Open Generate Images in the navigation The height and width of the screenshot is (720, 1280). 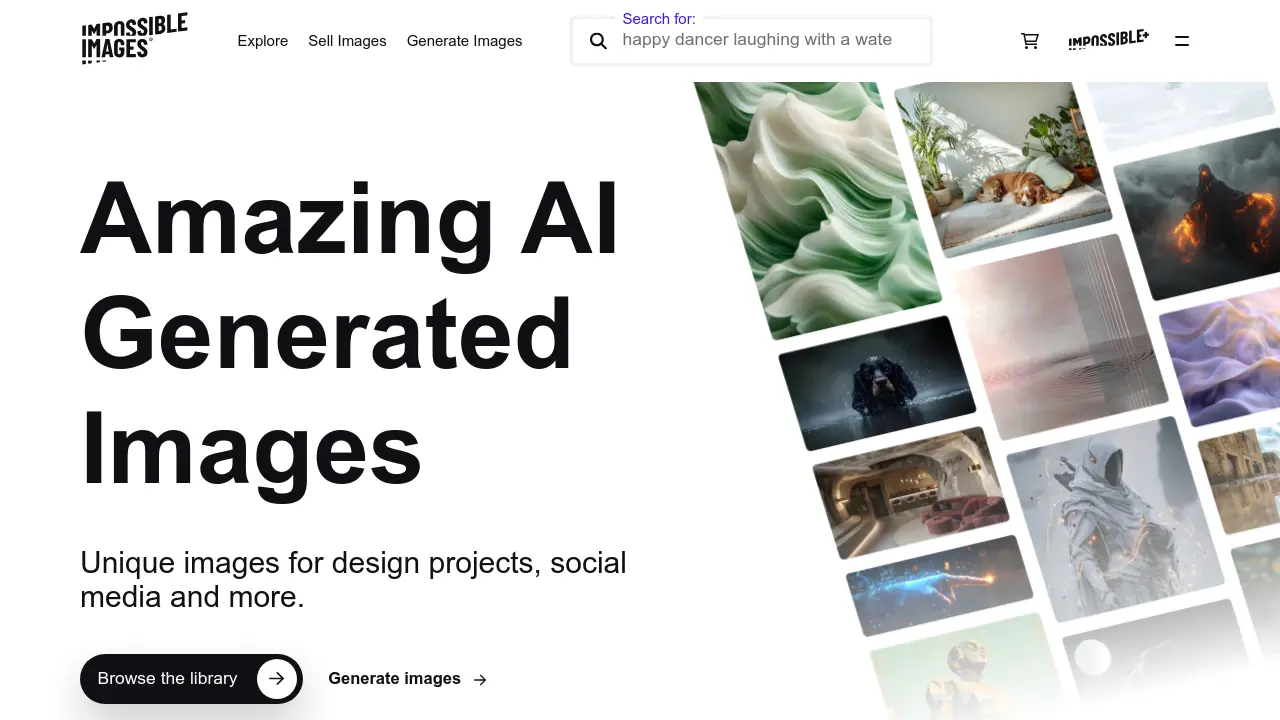click(465, 41)
